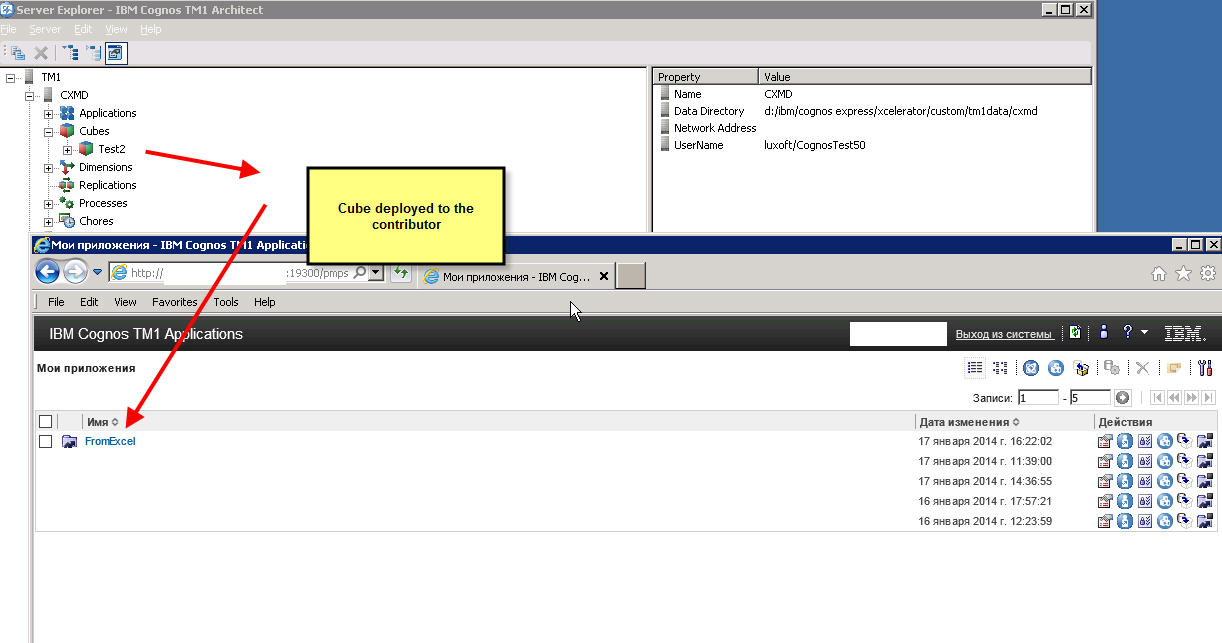The height and width of the screenshot is (643, 1222).
Task: Close the Мои приложения browser tab
Action: pyautogui.click(x=603, y=276)
